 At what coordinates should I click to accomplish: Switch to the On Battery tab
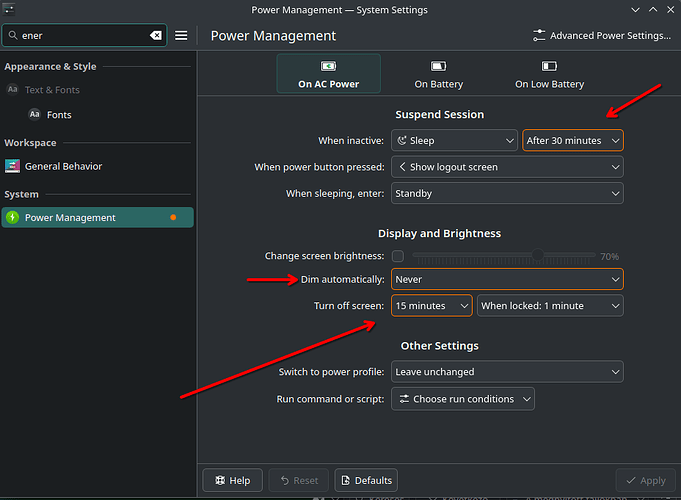tap(439, 73)
